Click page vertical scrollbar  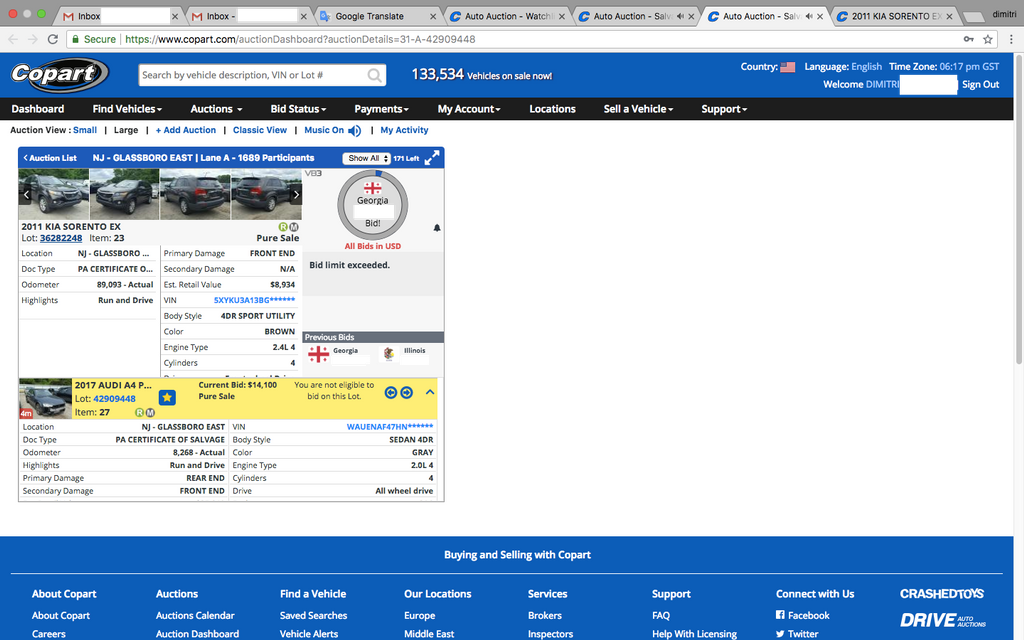coord(1019,211)
